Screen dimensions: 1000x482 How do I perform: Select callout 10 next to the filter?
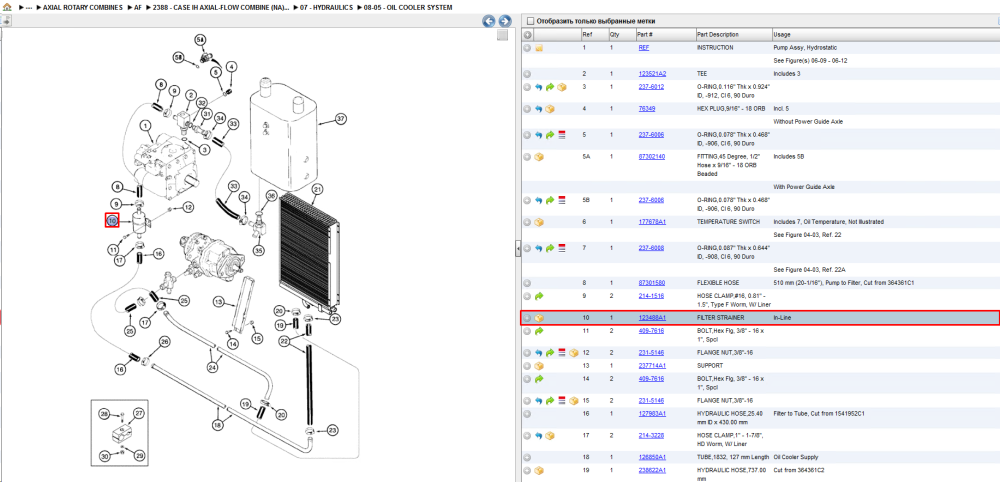coord(112,221)
